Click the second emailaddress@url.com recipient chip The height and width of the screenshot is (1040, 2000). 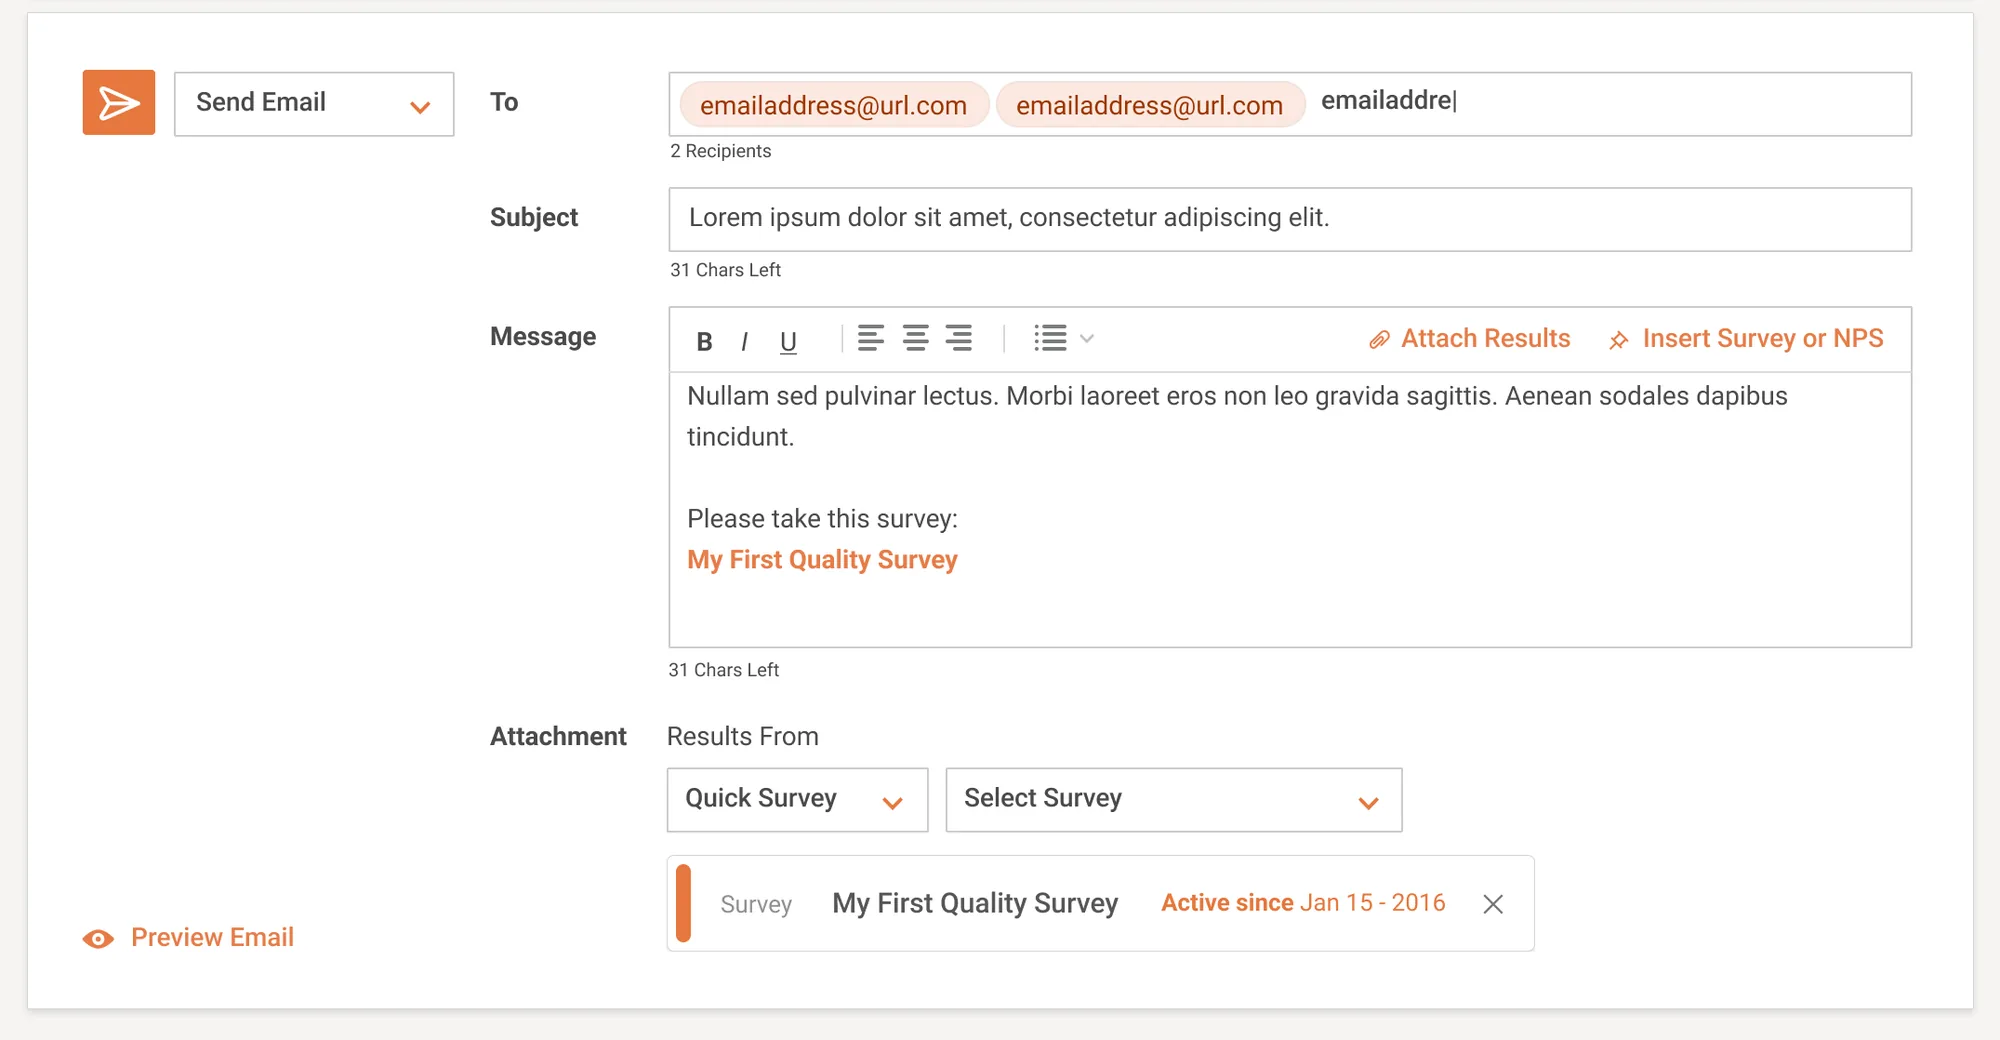coord(1150,105)
